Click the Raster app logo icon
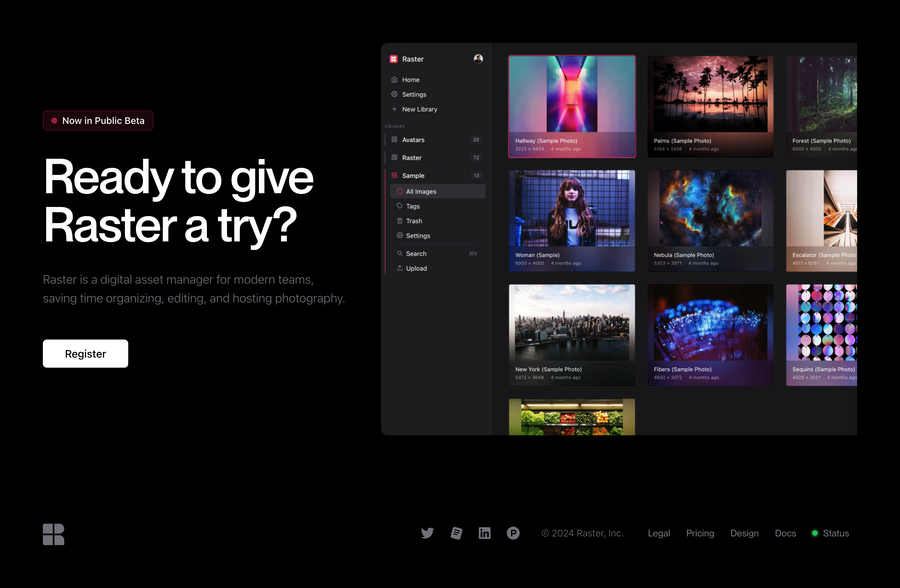900x588 pixels. click(x=395, y=58)
